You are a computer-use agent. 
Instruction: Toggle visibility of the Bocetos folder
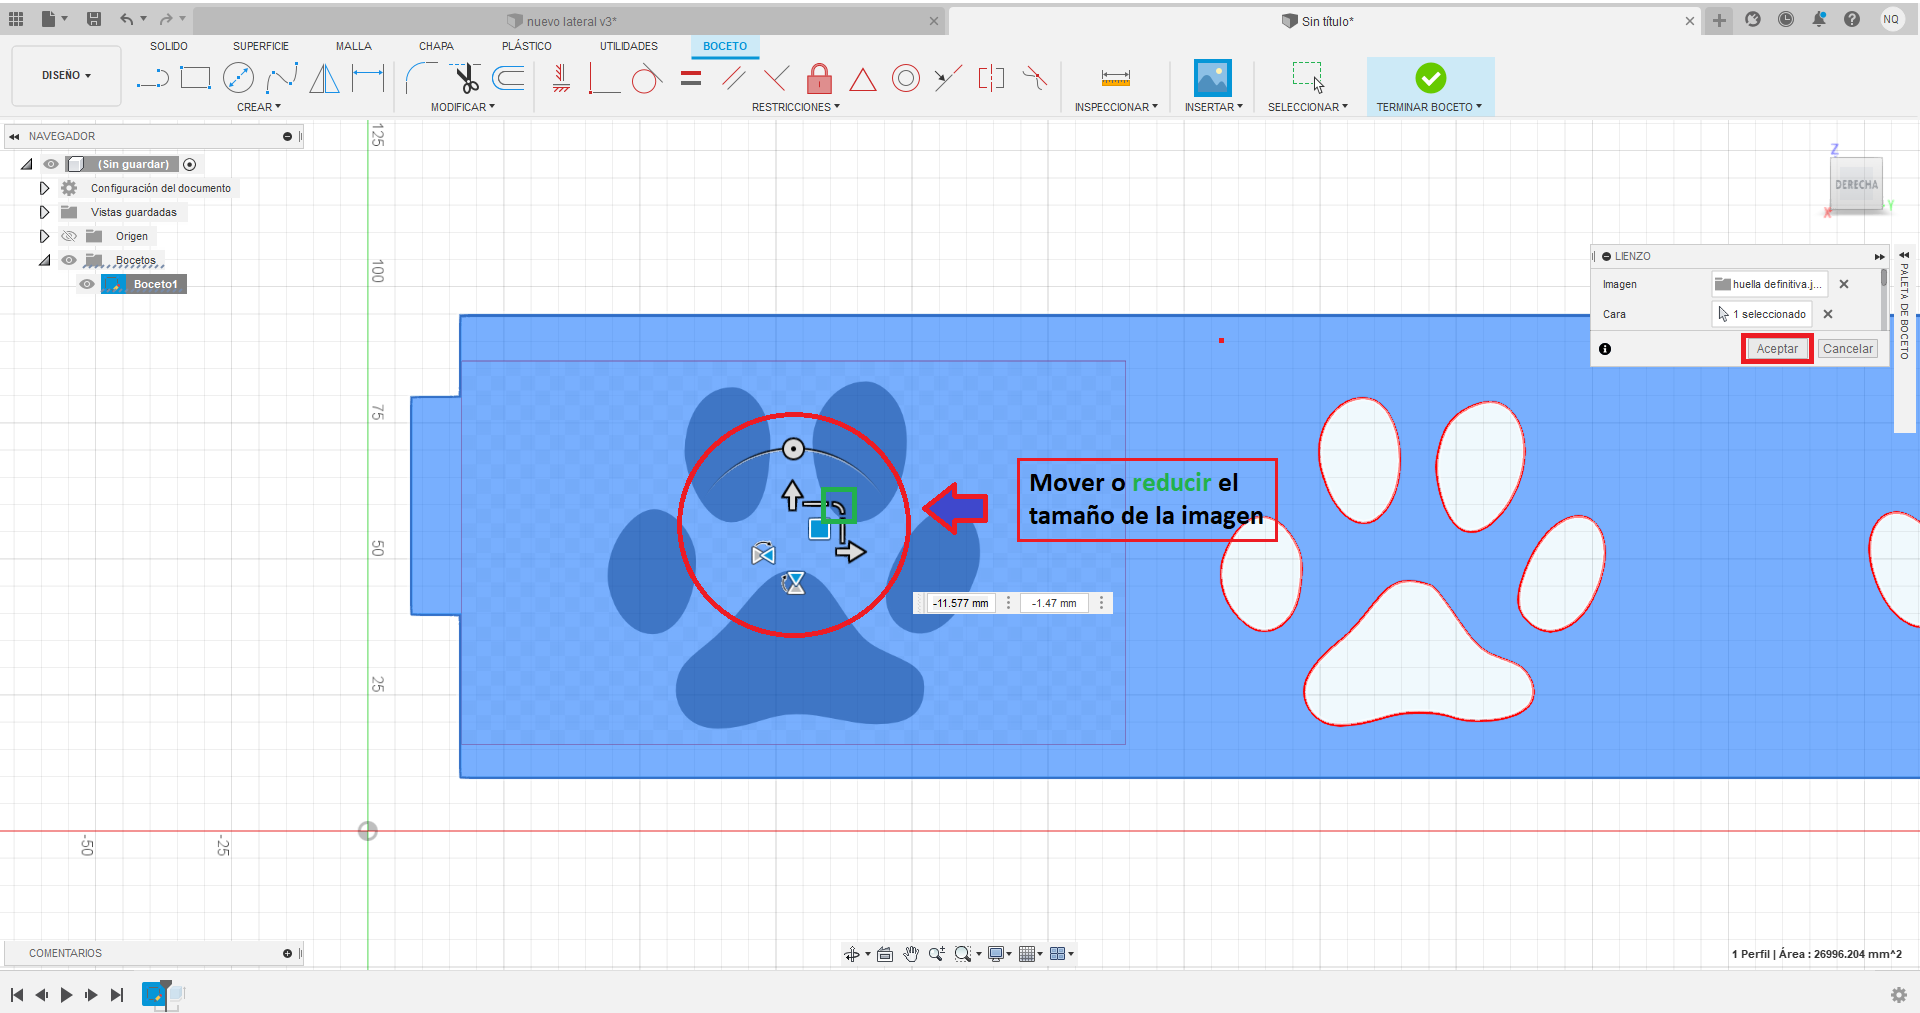click(69, 260)
